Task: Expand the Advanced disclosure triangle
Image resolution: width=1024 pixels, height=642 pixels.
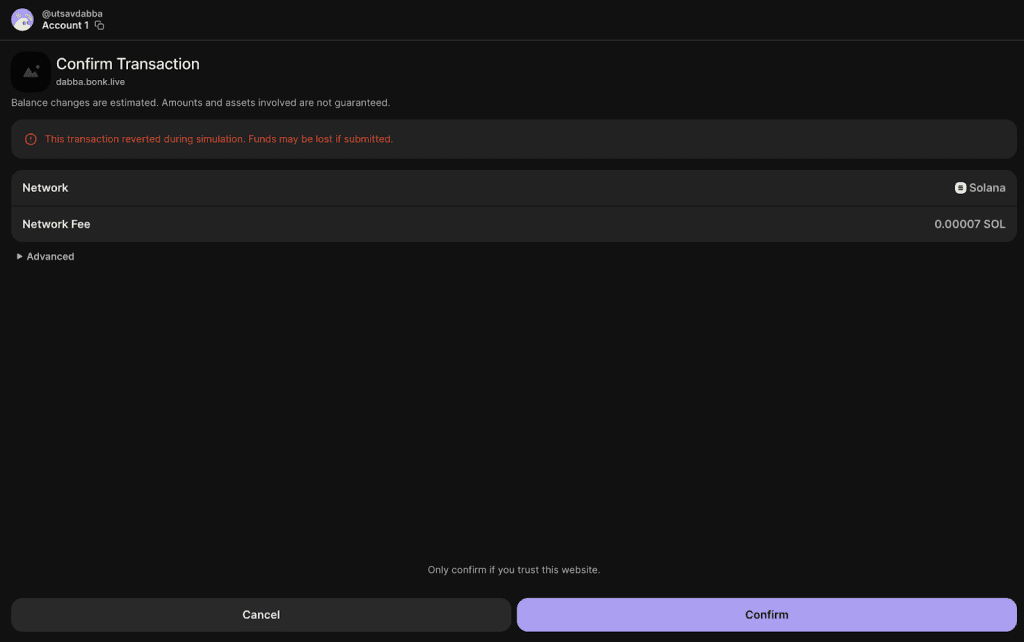Action: click(20, 257)
